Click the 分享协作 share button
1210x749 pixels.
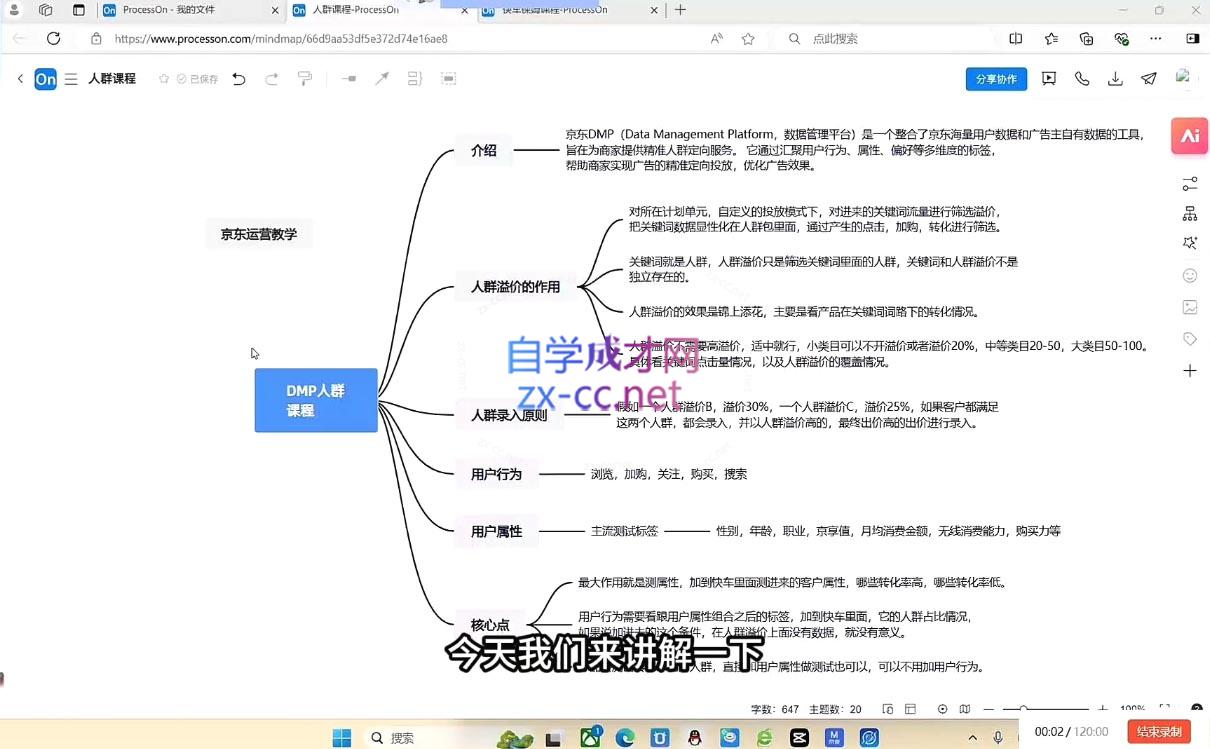tap(996, 79)
